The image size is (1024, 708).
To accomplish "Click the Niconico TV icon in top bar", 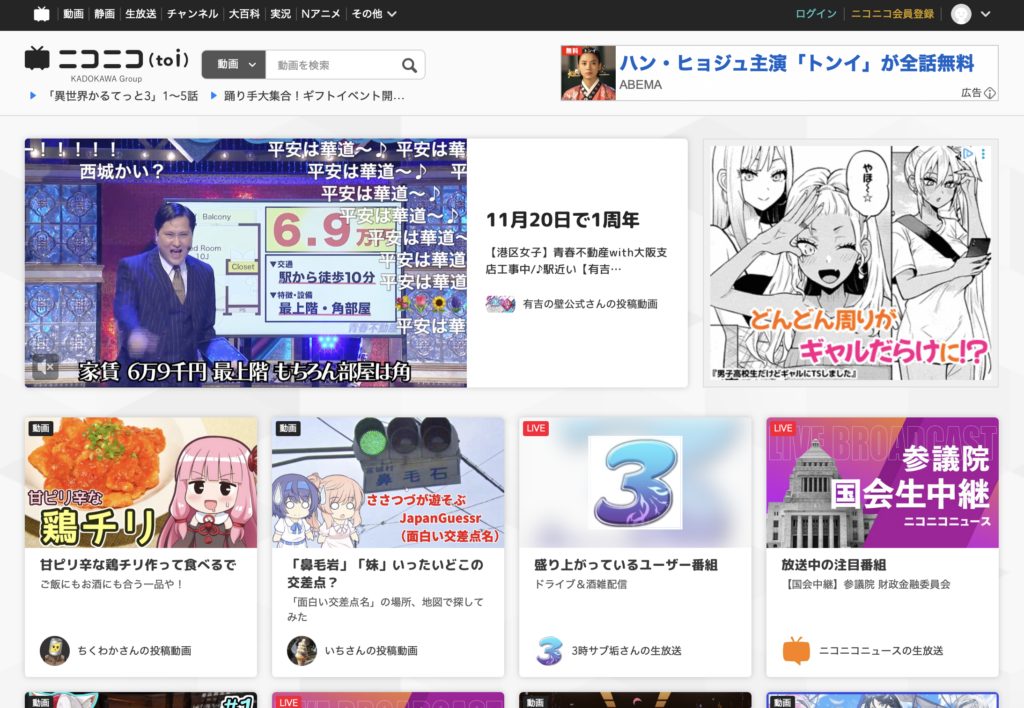I will pyautogui.click(x=41, y=14).
